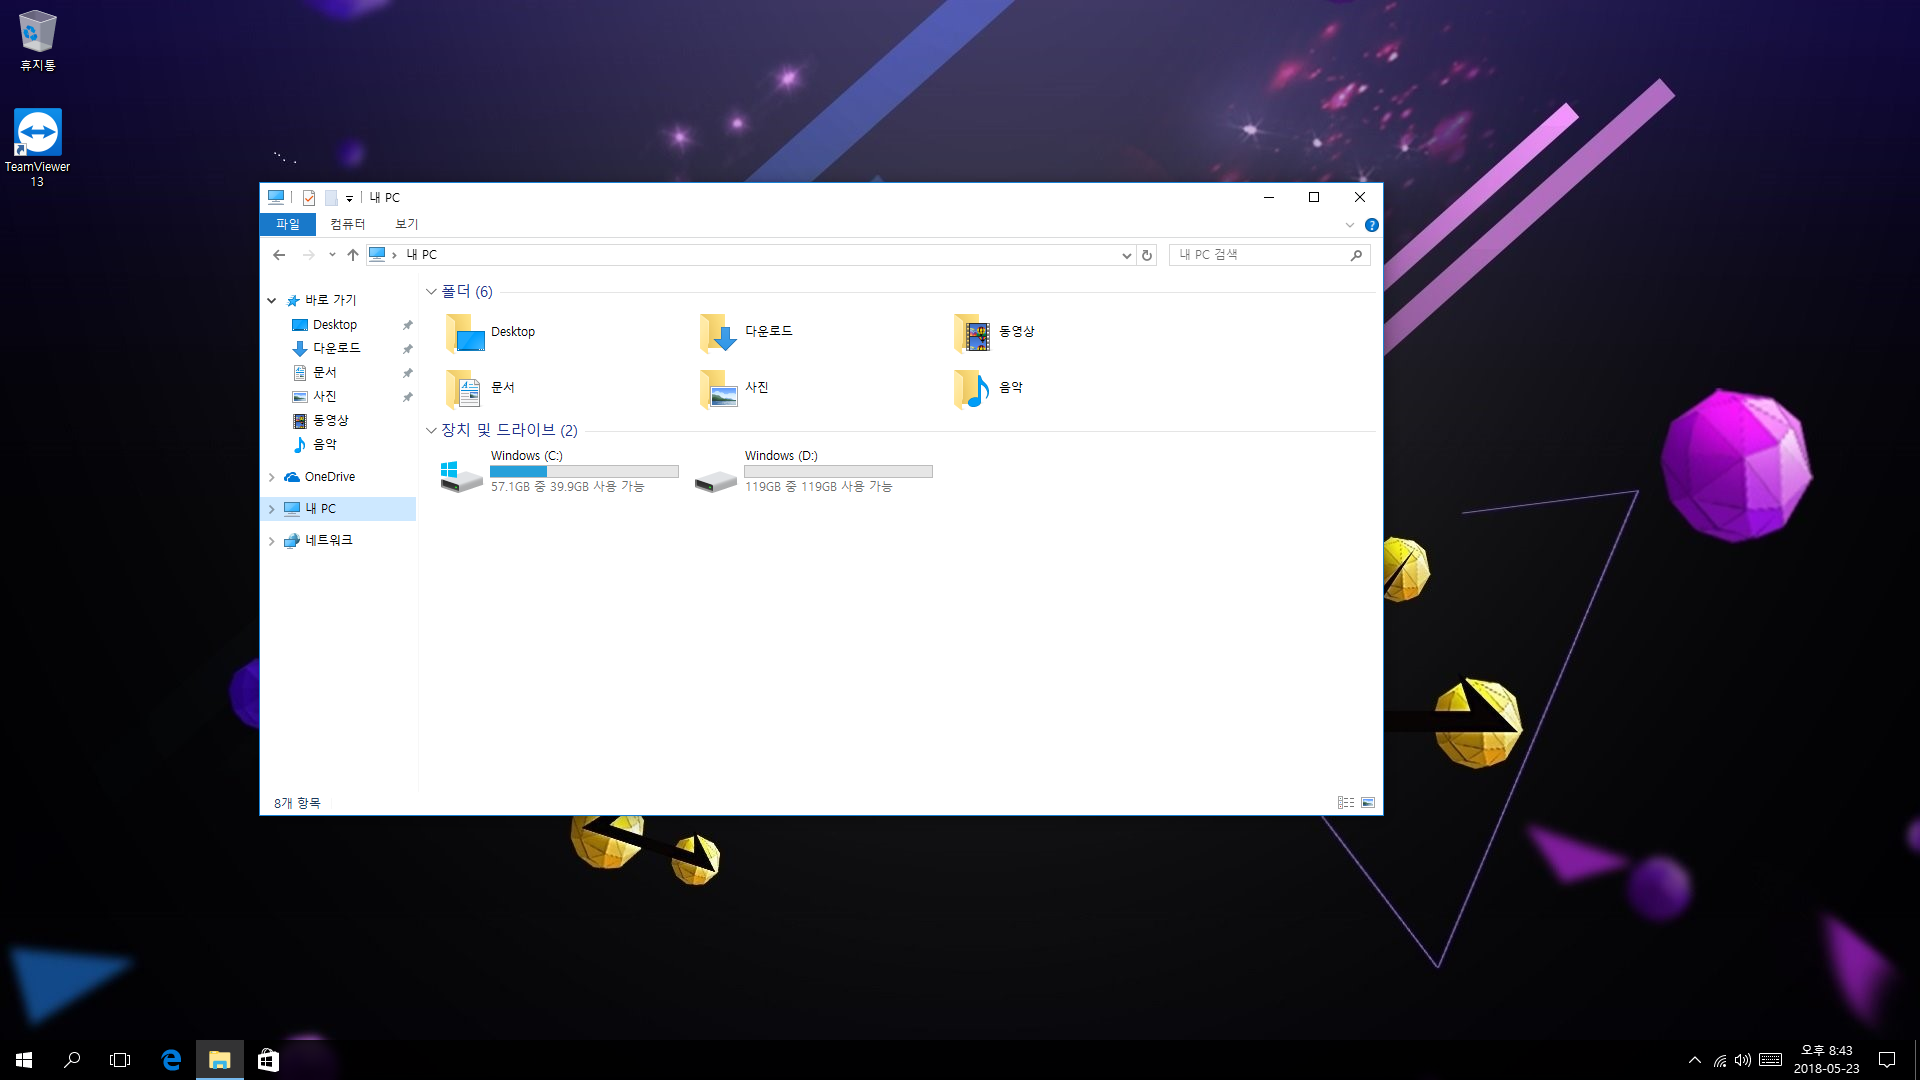Click the refresh button in address bar
Screen dimensions: 1920x1080
pyautogui.click(x=1147, y=255)
